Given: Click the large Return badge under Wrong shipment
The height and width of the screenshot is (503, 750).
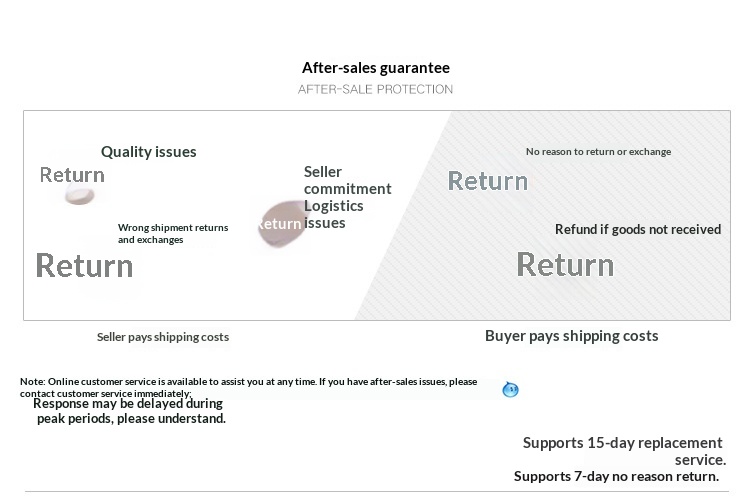Looking at the screenshot, I should click(x=84, y=266).
